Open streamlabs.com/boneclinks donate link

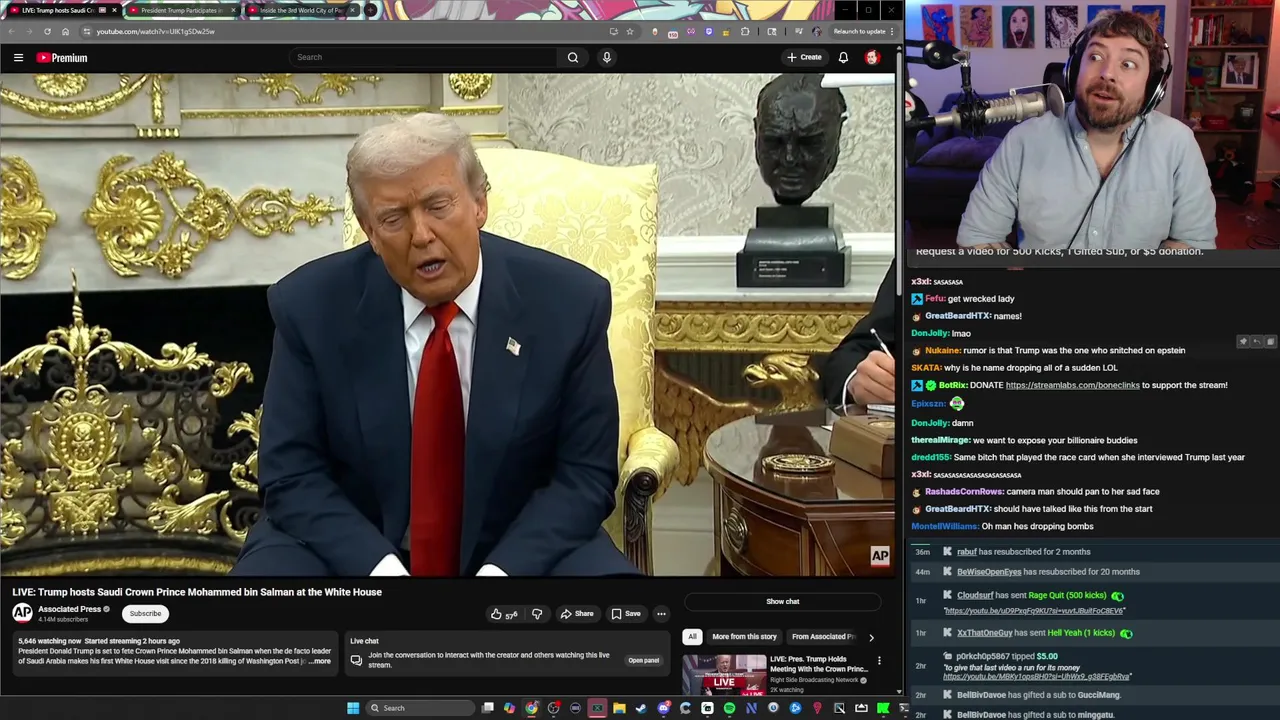(x=1072, y=385)
